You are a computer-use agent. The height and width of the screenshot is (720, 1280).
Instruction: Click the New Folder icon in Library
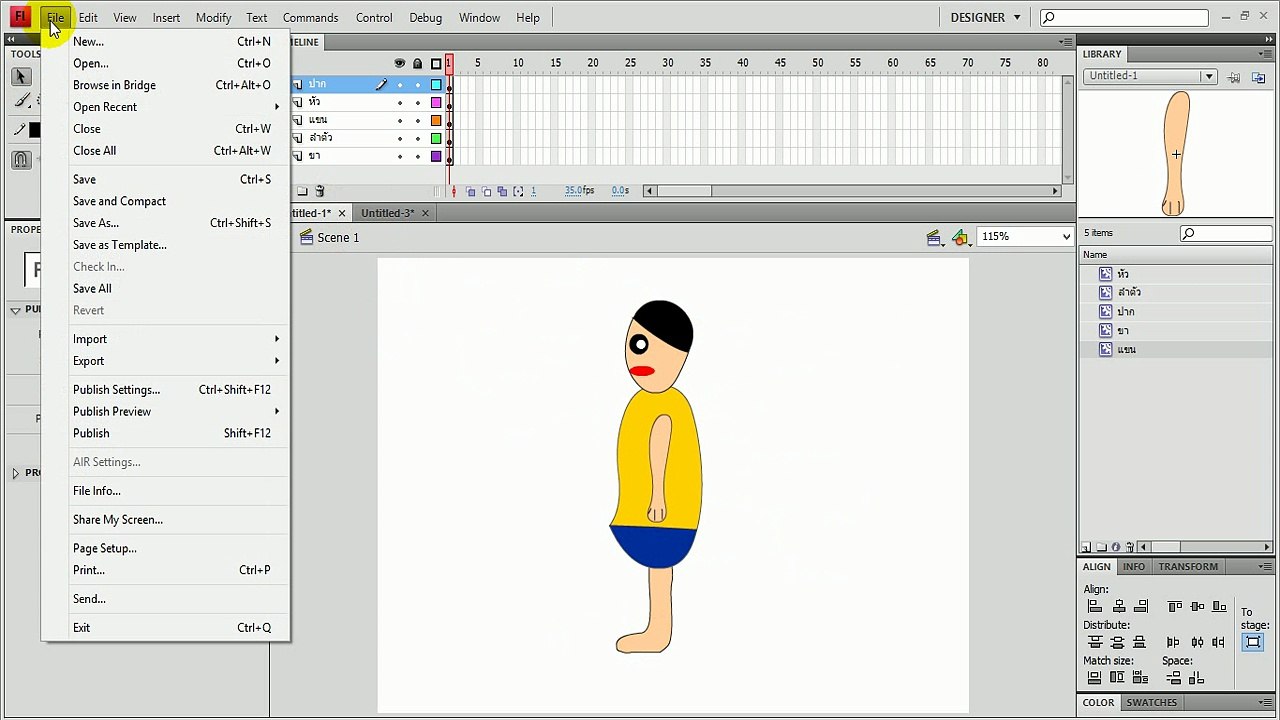tap(1101, 547)
